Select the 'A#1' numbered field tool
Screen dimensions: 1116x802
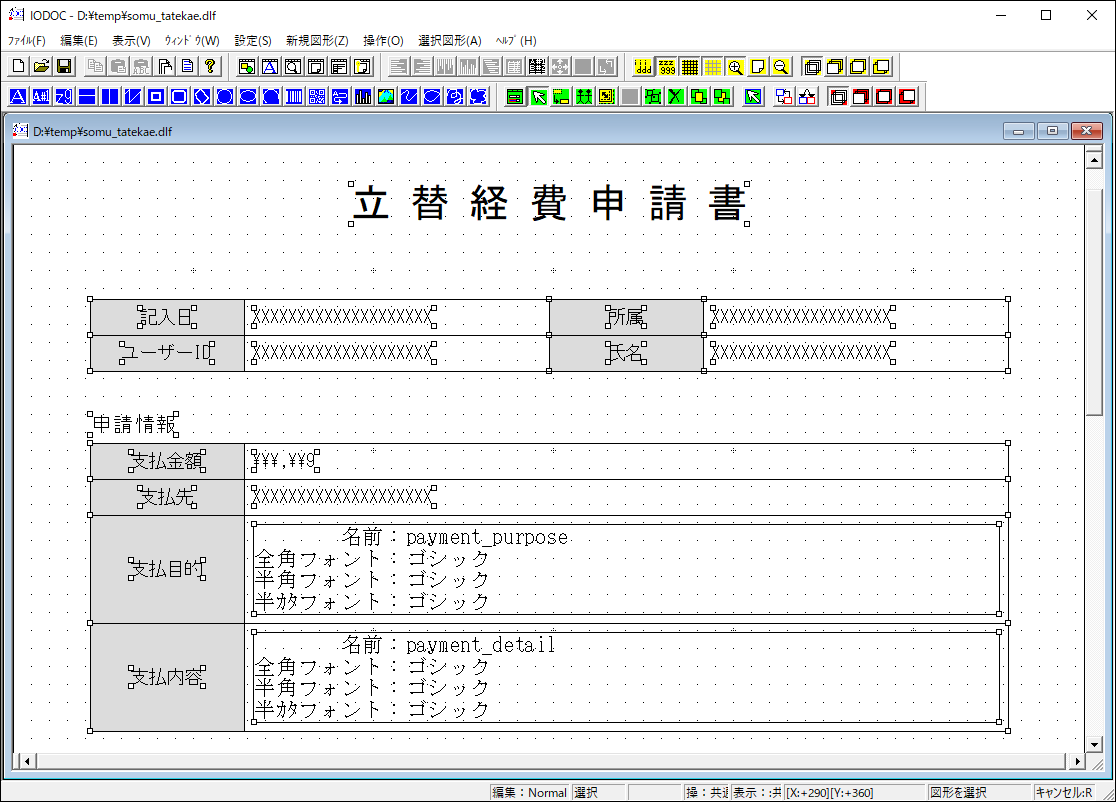[x=41, y=97]
